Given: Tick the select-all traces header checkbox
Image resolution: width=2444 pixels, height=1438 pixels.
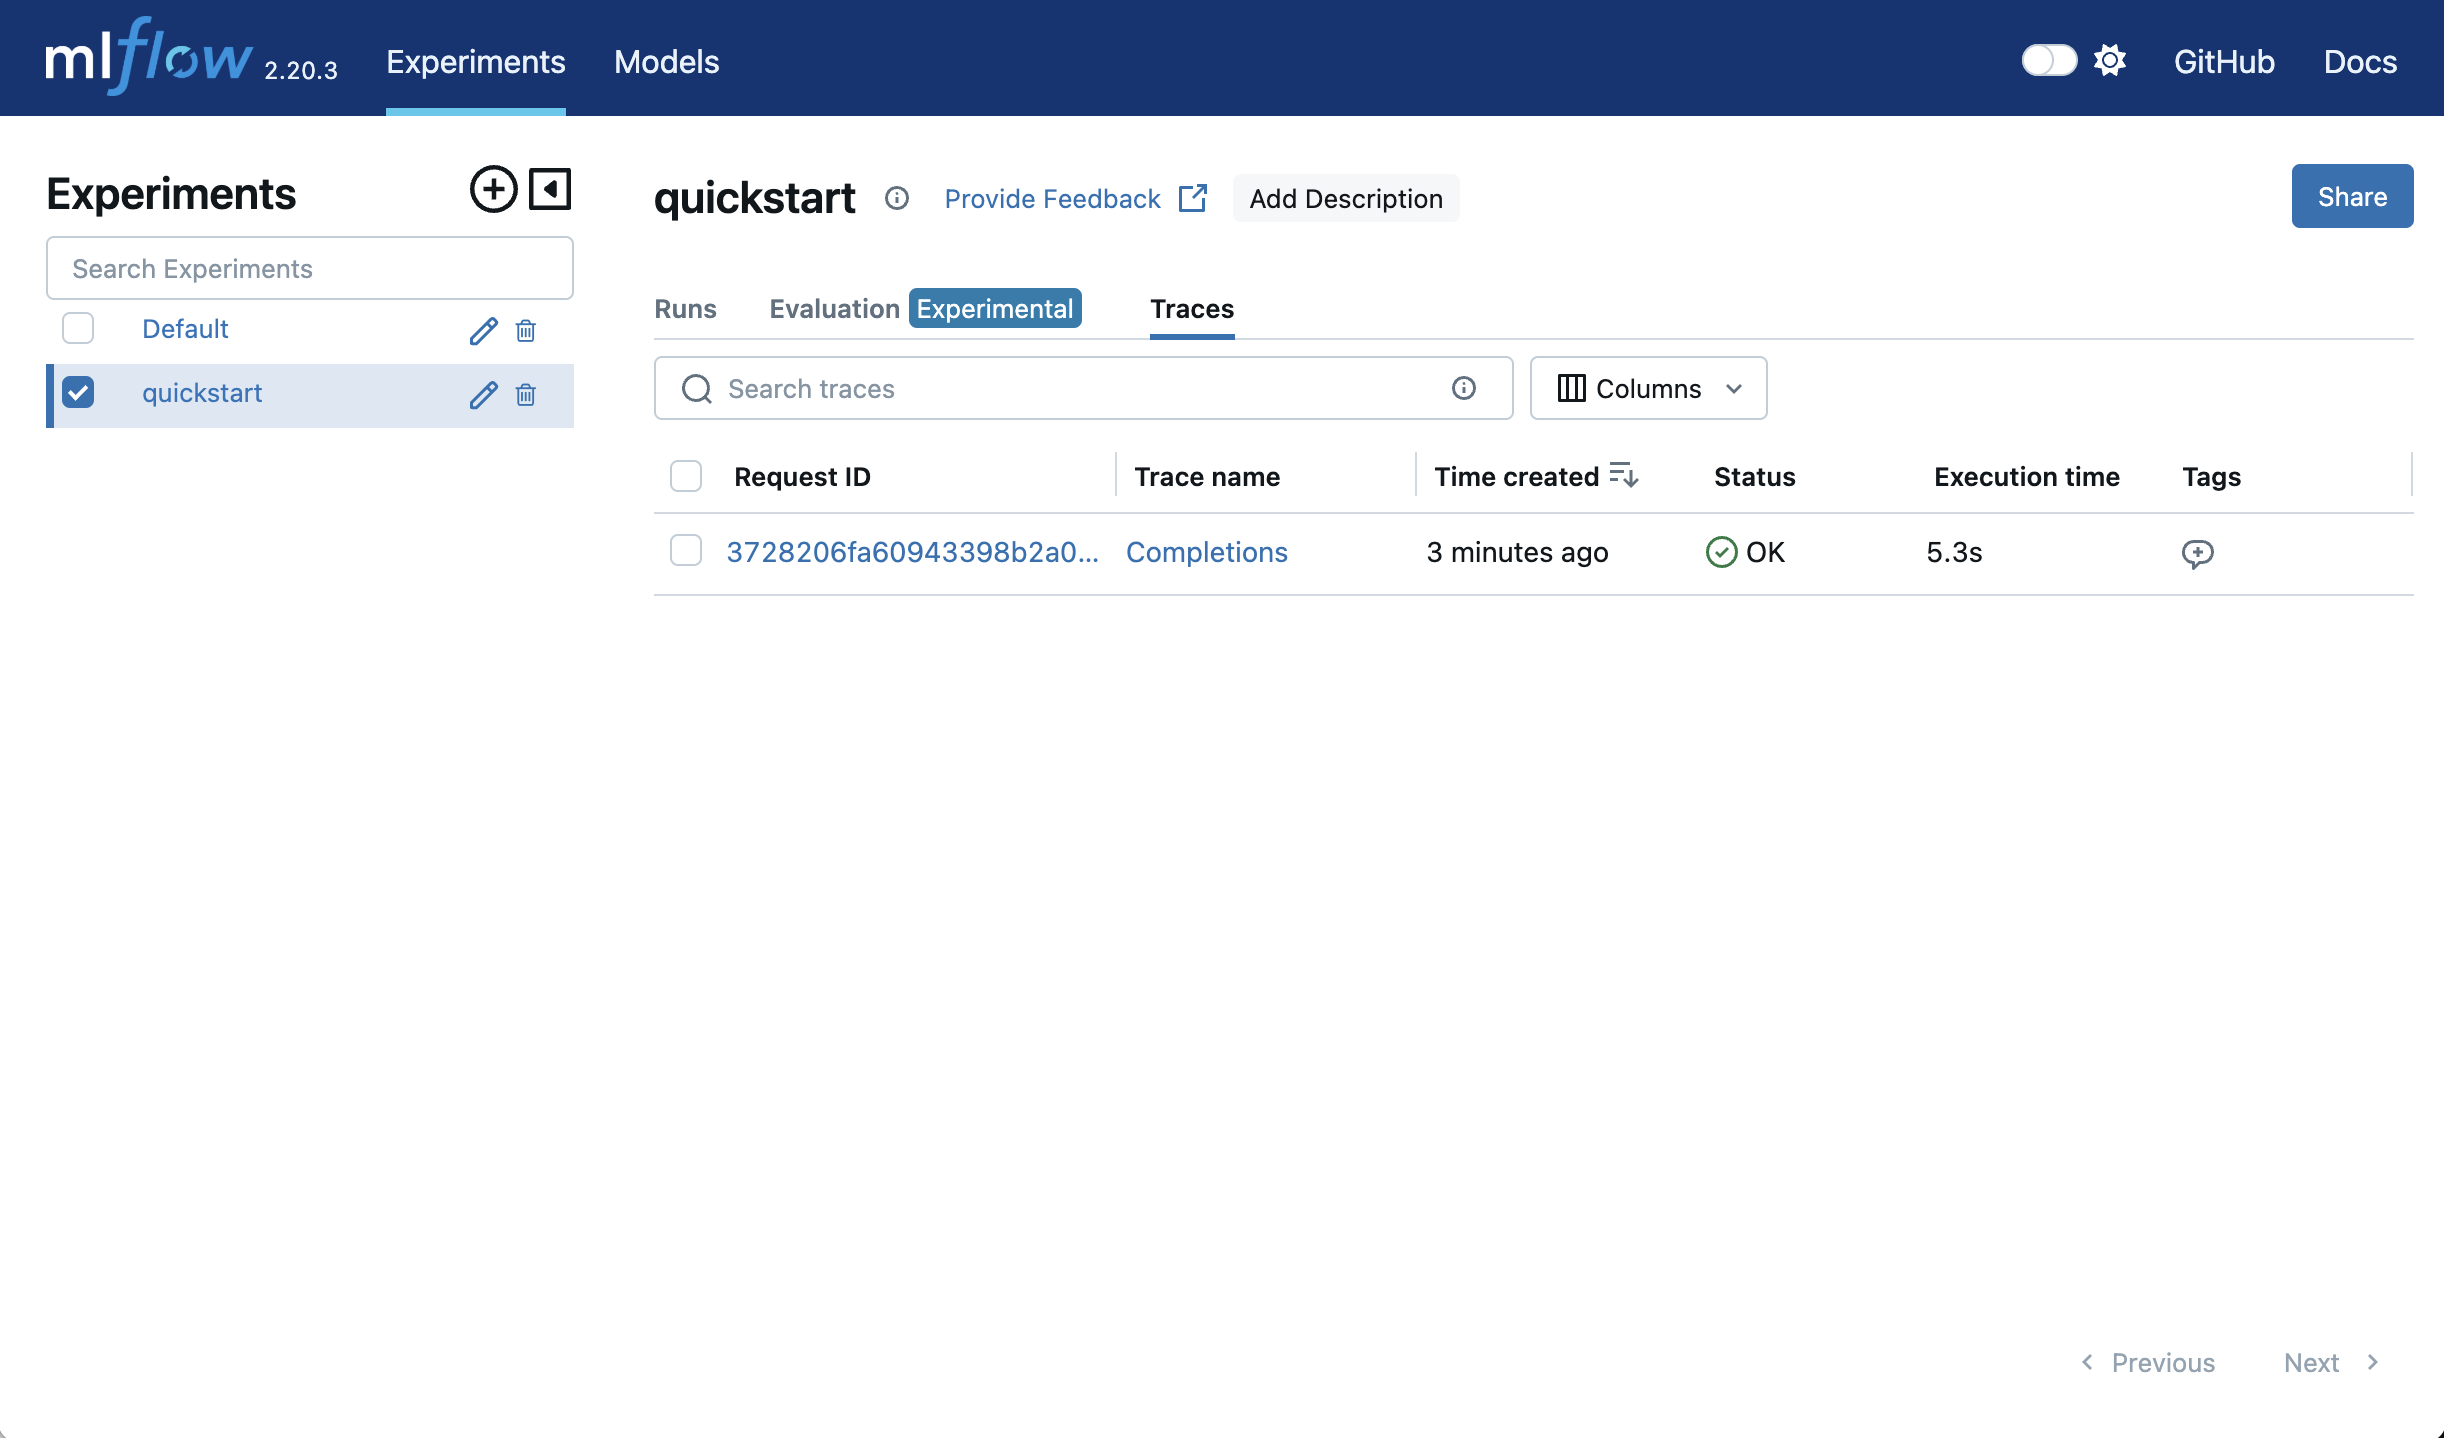Looking at the screenshot, I should click(686, 476).
